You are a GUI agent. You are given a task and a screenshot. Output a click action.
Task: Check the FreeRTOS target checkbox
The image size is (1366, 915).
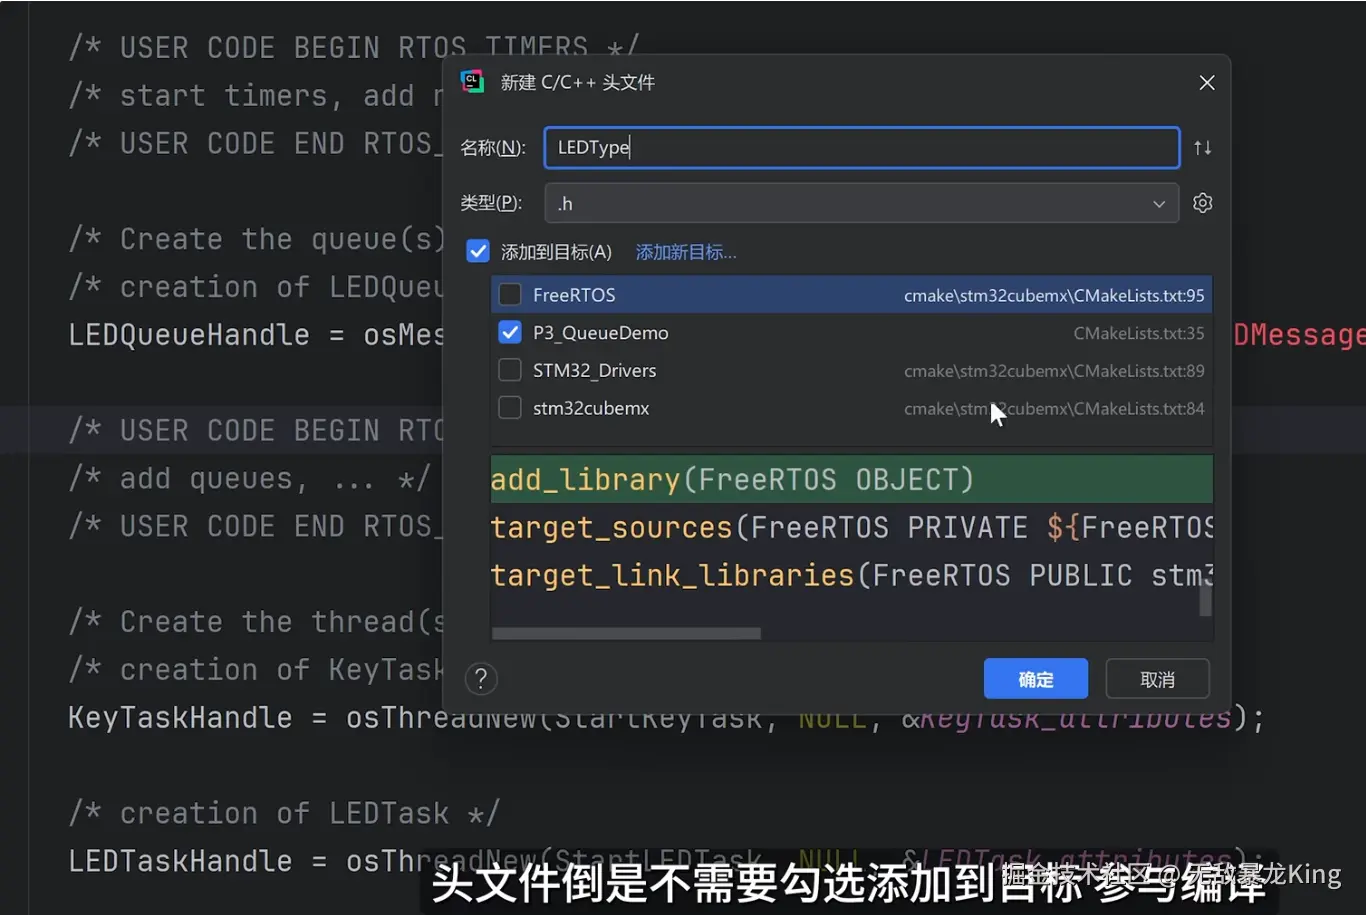[x=510, y=295]
